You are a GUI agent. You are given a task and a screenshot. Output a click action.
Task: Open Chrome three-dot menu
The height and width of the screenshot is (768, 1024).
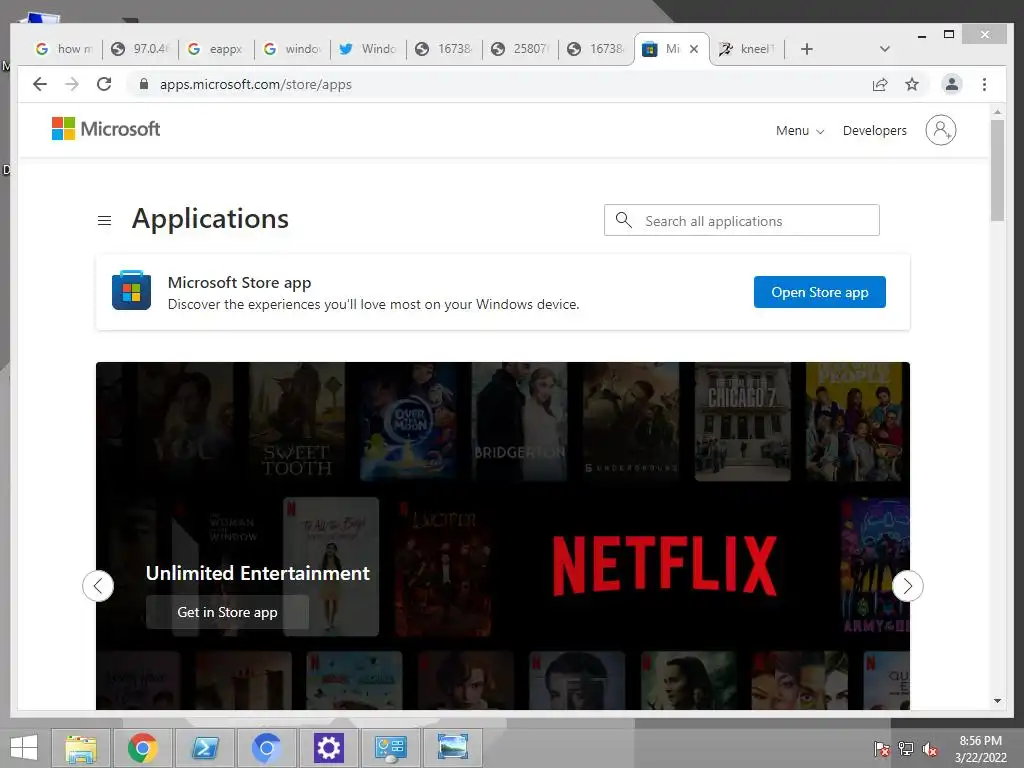984,84
